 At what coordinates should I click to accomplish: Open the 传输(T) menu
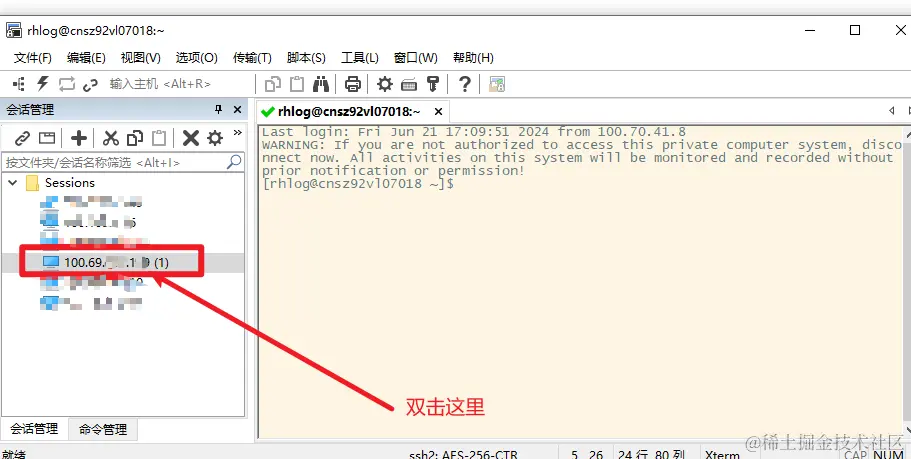tap(252, 58)
